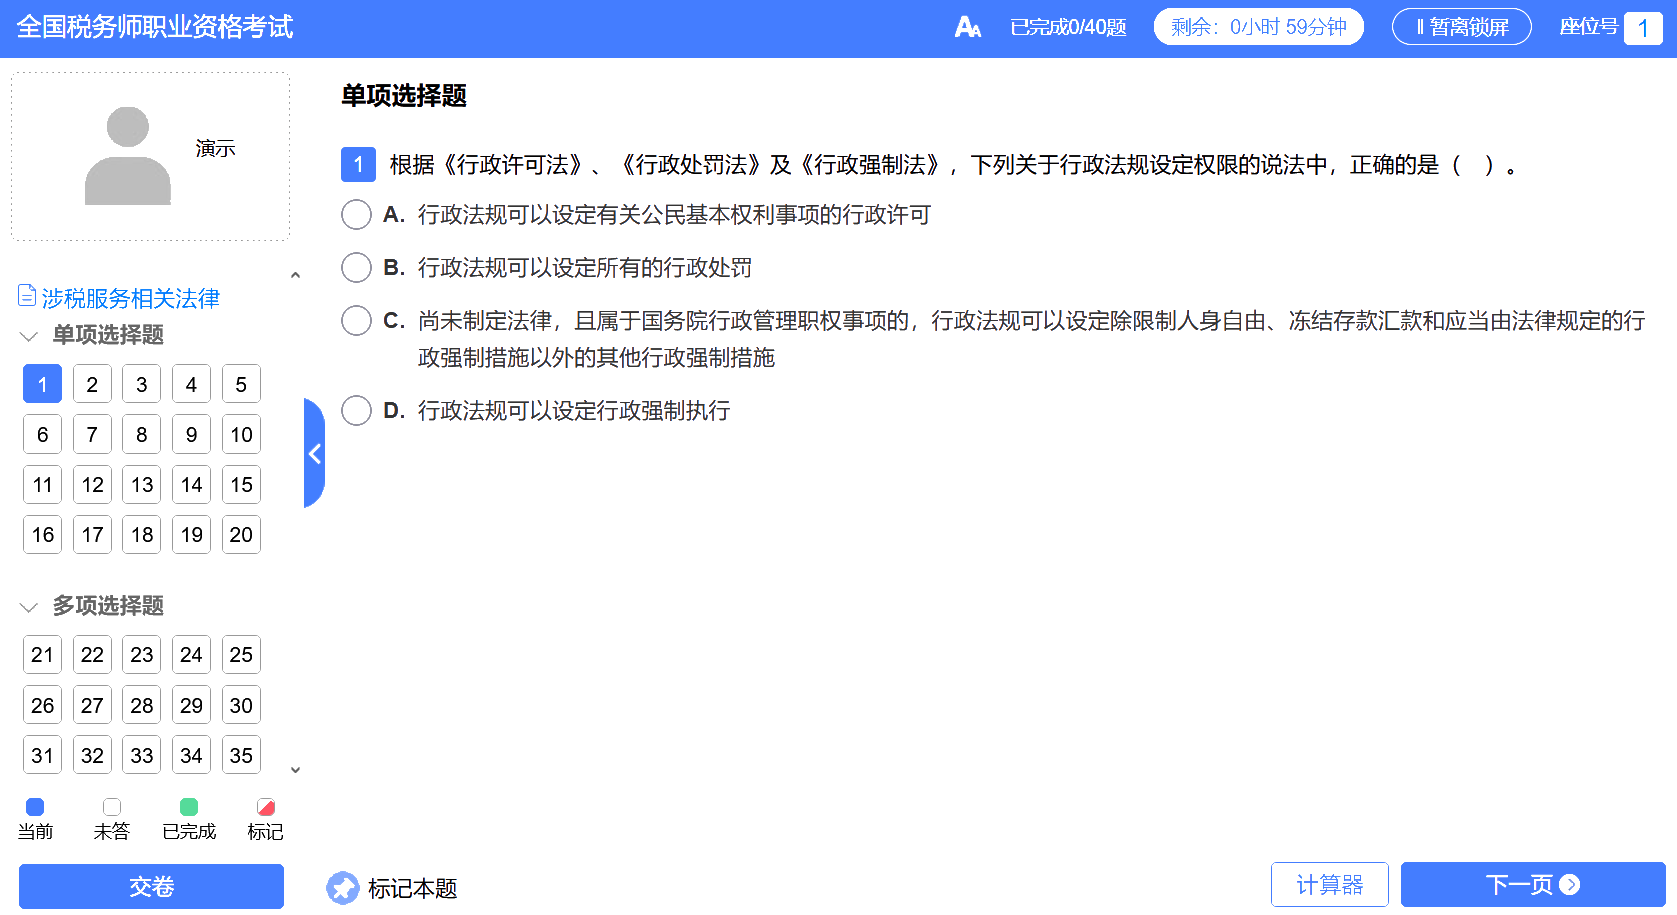Go to question 25 in navigator

[x=241, y=655]
